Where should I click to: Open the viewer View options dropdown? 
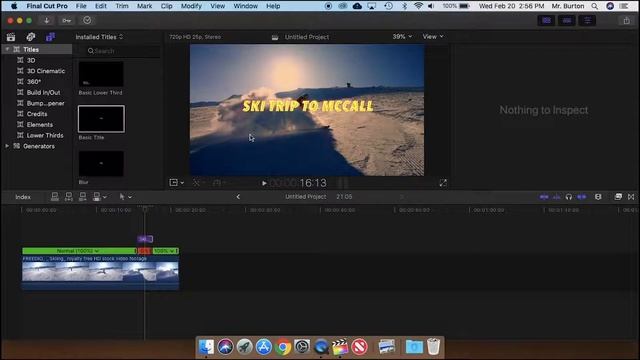point(433,36)
